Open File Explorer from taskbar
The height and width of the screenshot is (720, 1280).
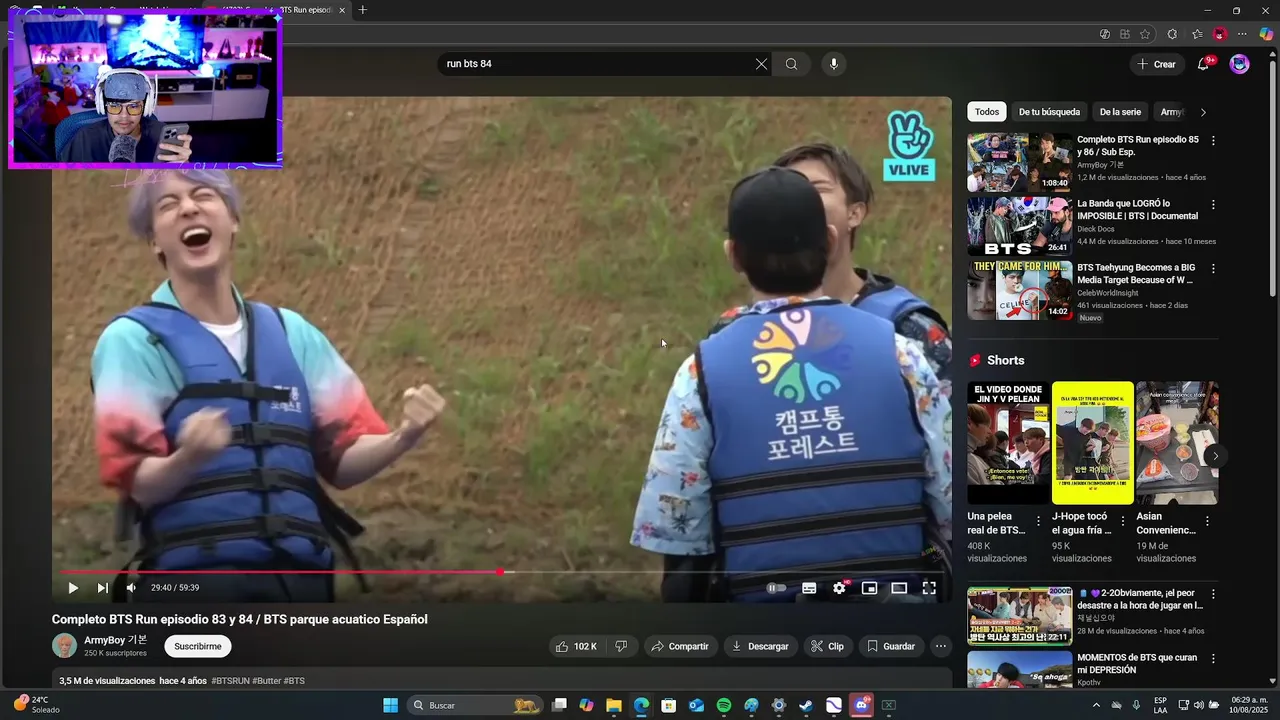pyautogui.click(x=614, y=706)
